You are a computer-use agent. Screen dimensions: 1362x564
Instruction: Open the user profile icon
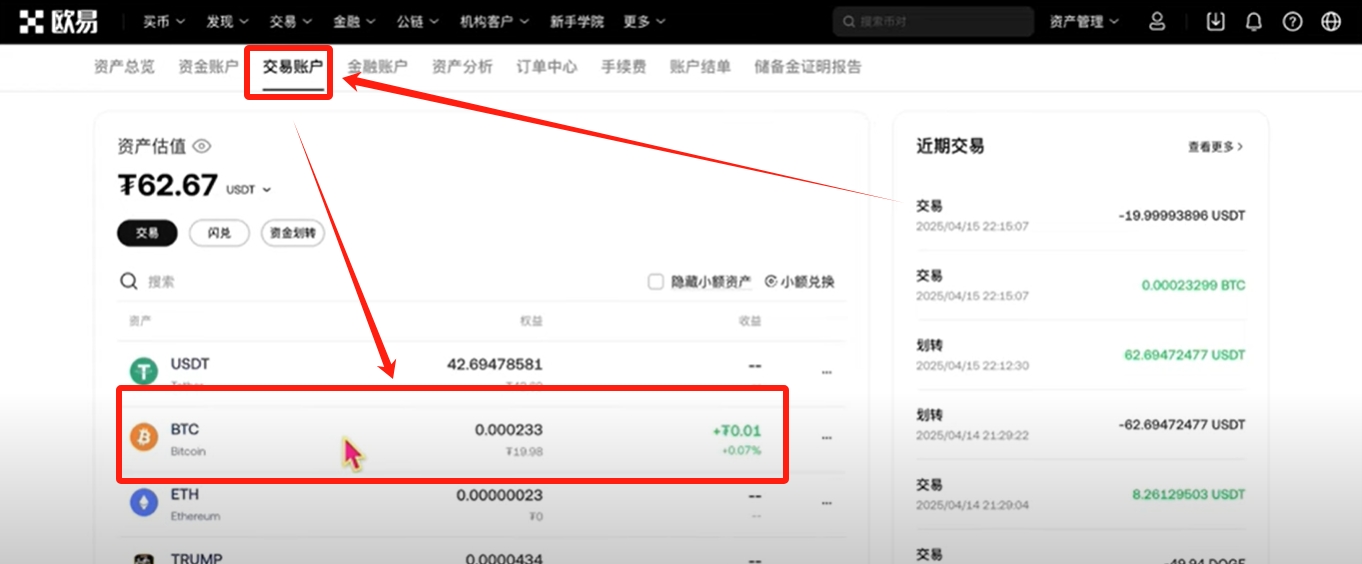pos(1157,21)
